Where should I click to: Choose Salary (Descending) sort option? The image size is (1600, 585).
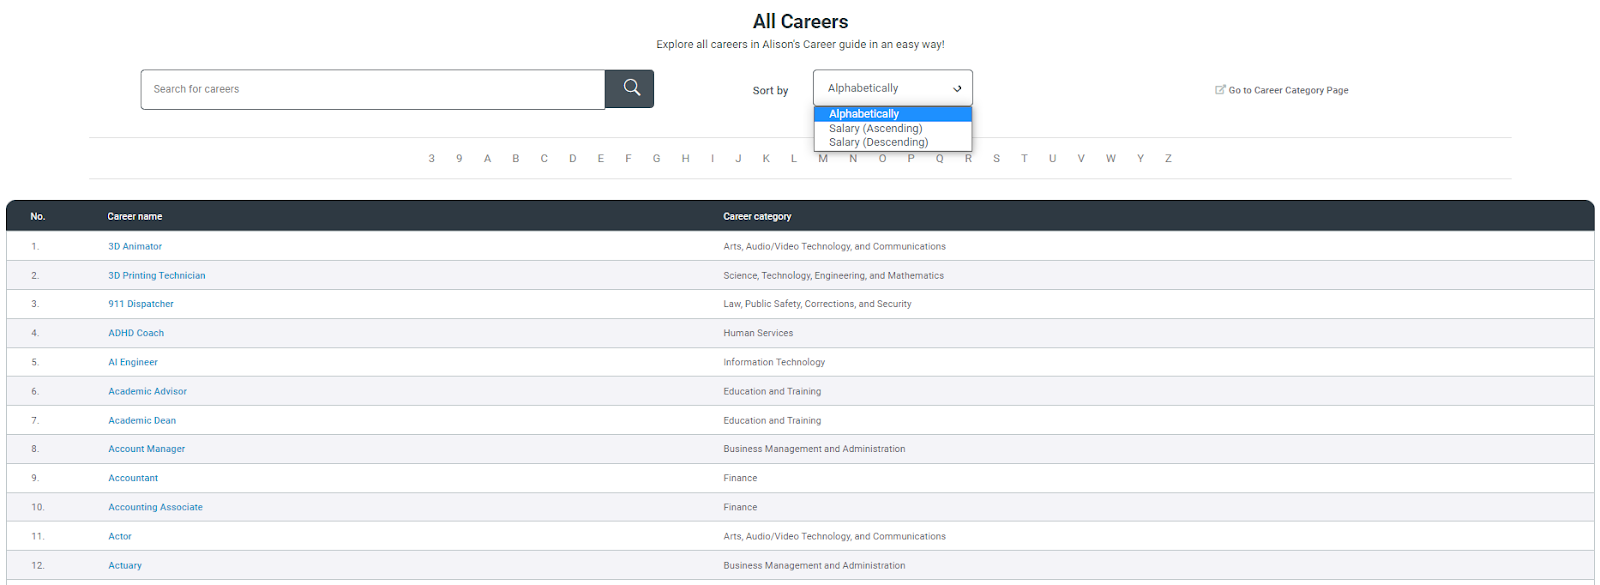(x=878, y=142)
